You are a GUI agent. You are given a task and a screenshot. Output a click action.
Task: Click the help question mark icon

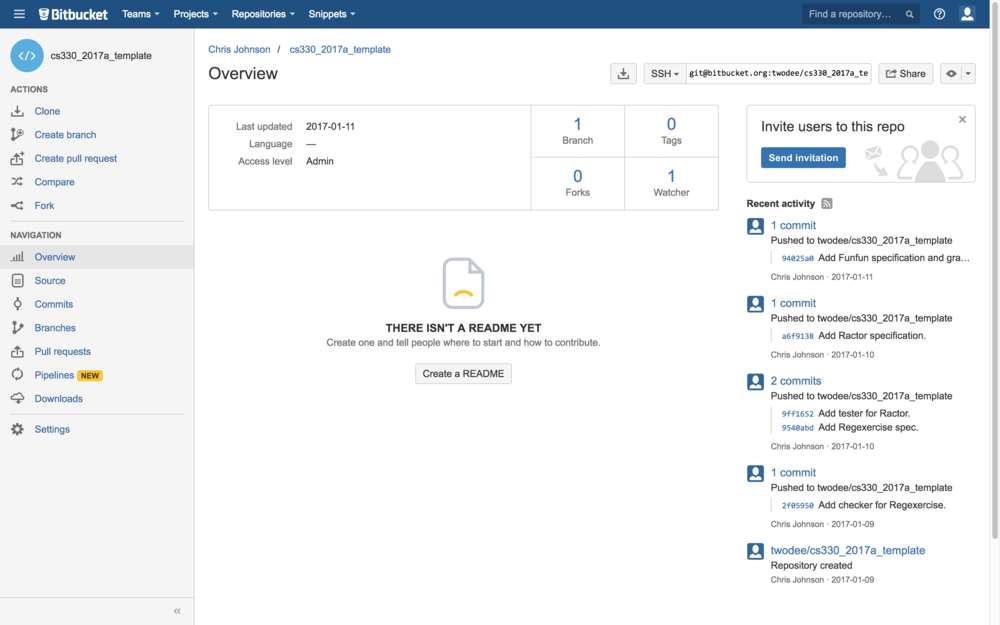click(939, 14)
